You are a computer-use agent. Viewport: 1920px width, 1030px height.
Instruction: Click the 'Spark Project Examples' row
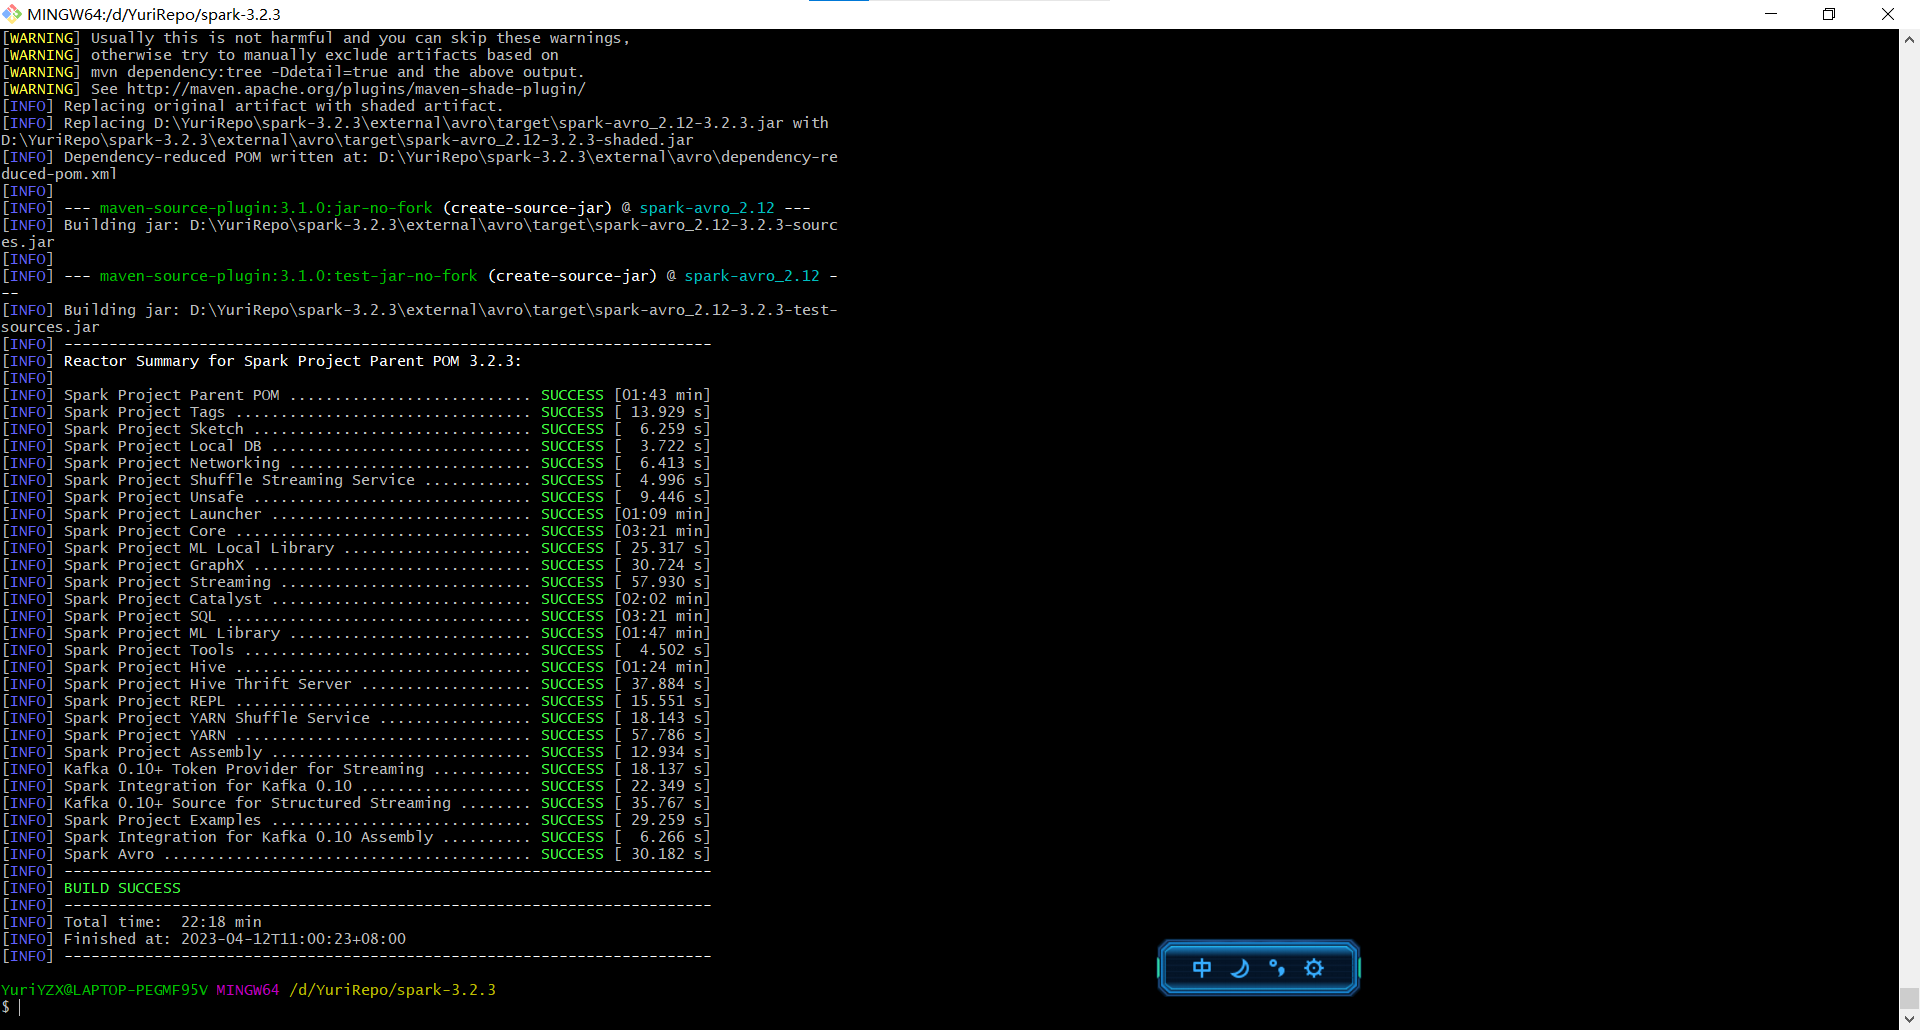(356, 820)
